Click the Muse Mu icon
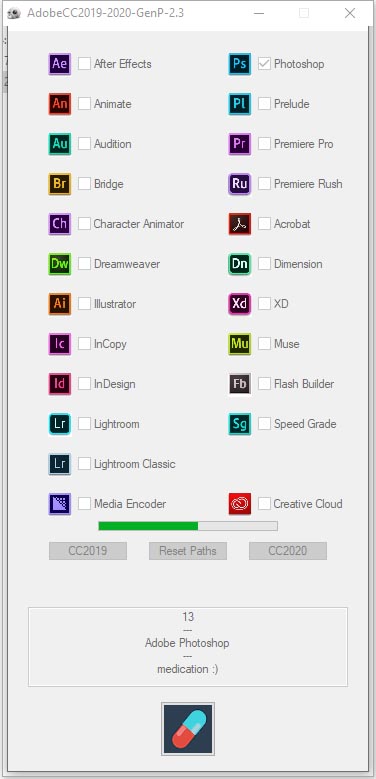 click(240, 344)
